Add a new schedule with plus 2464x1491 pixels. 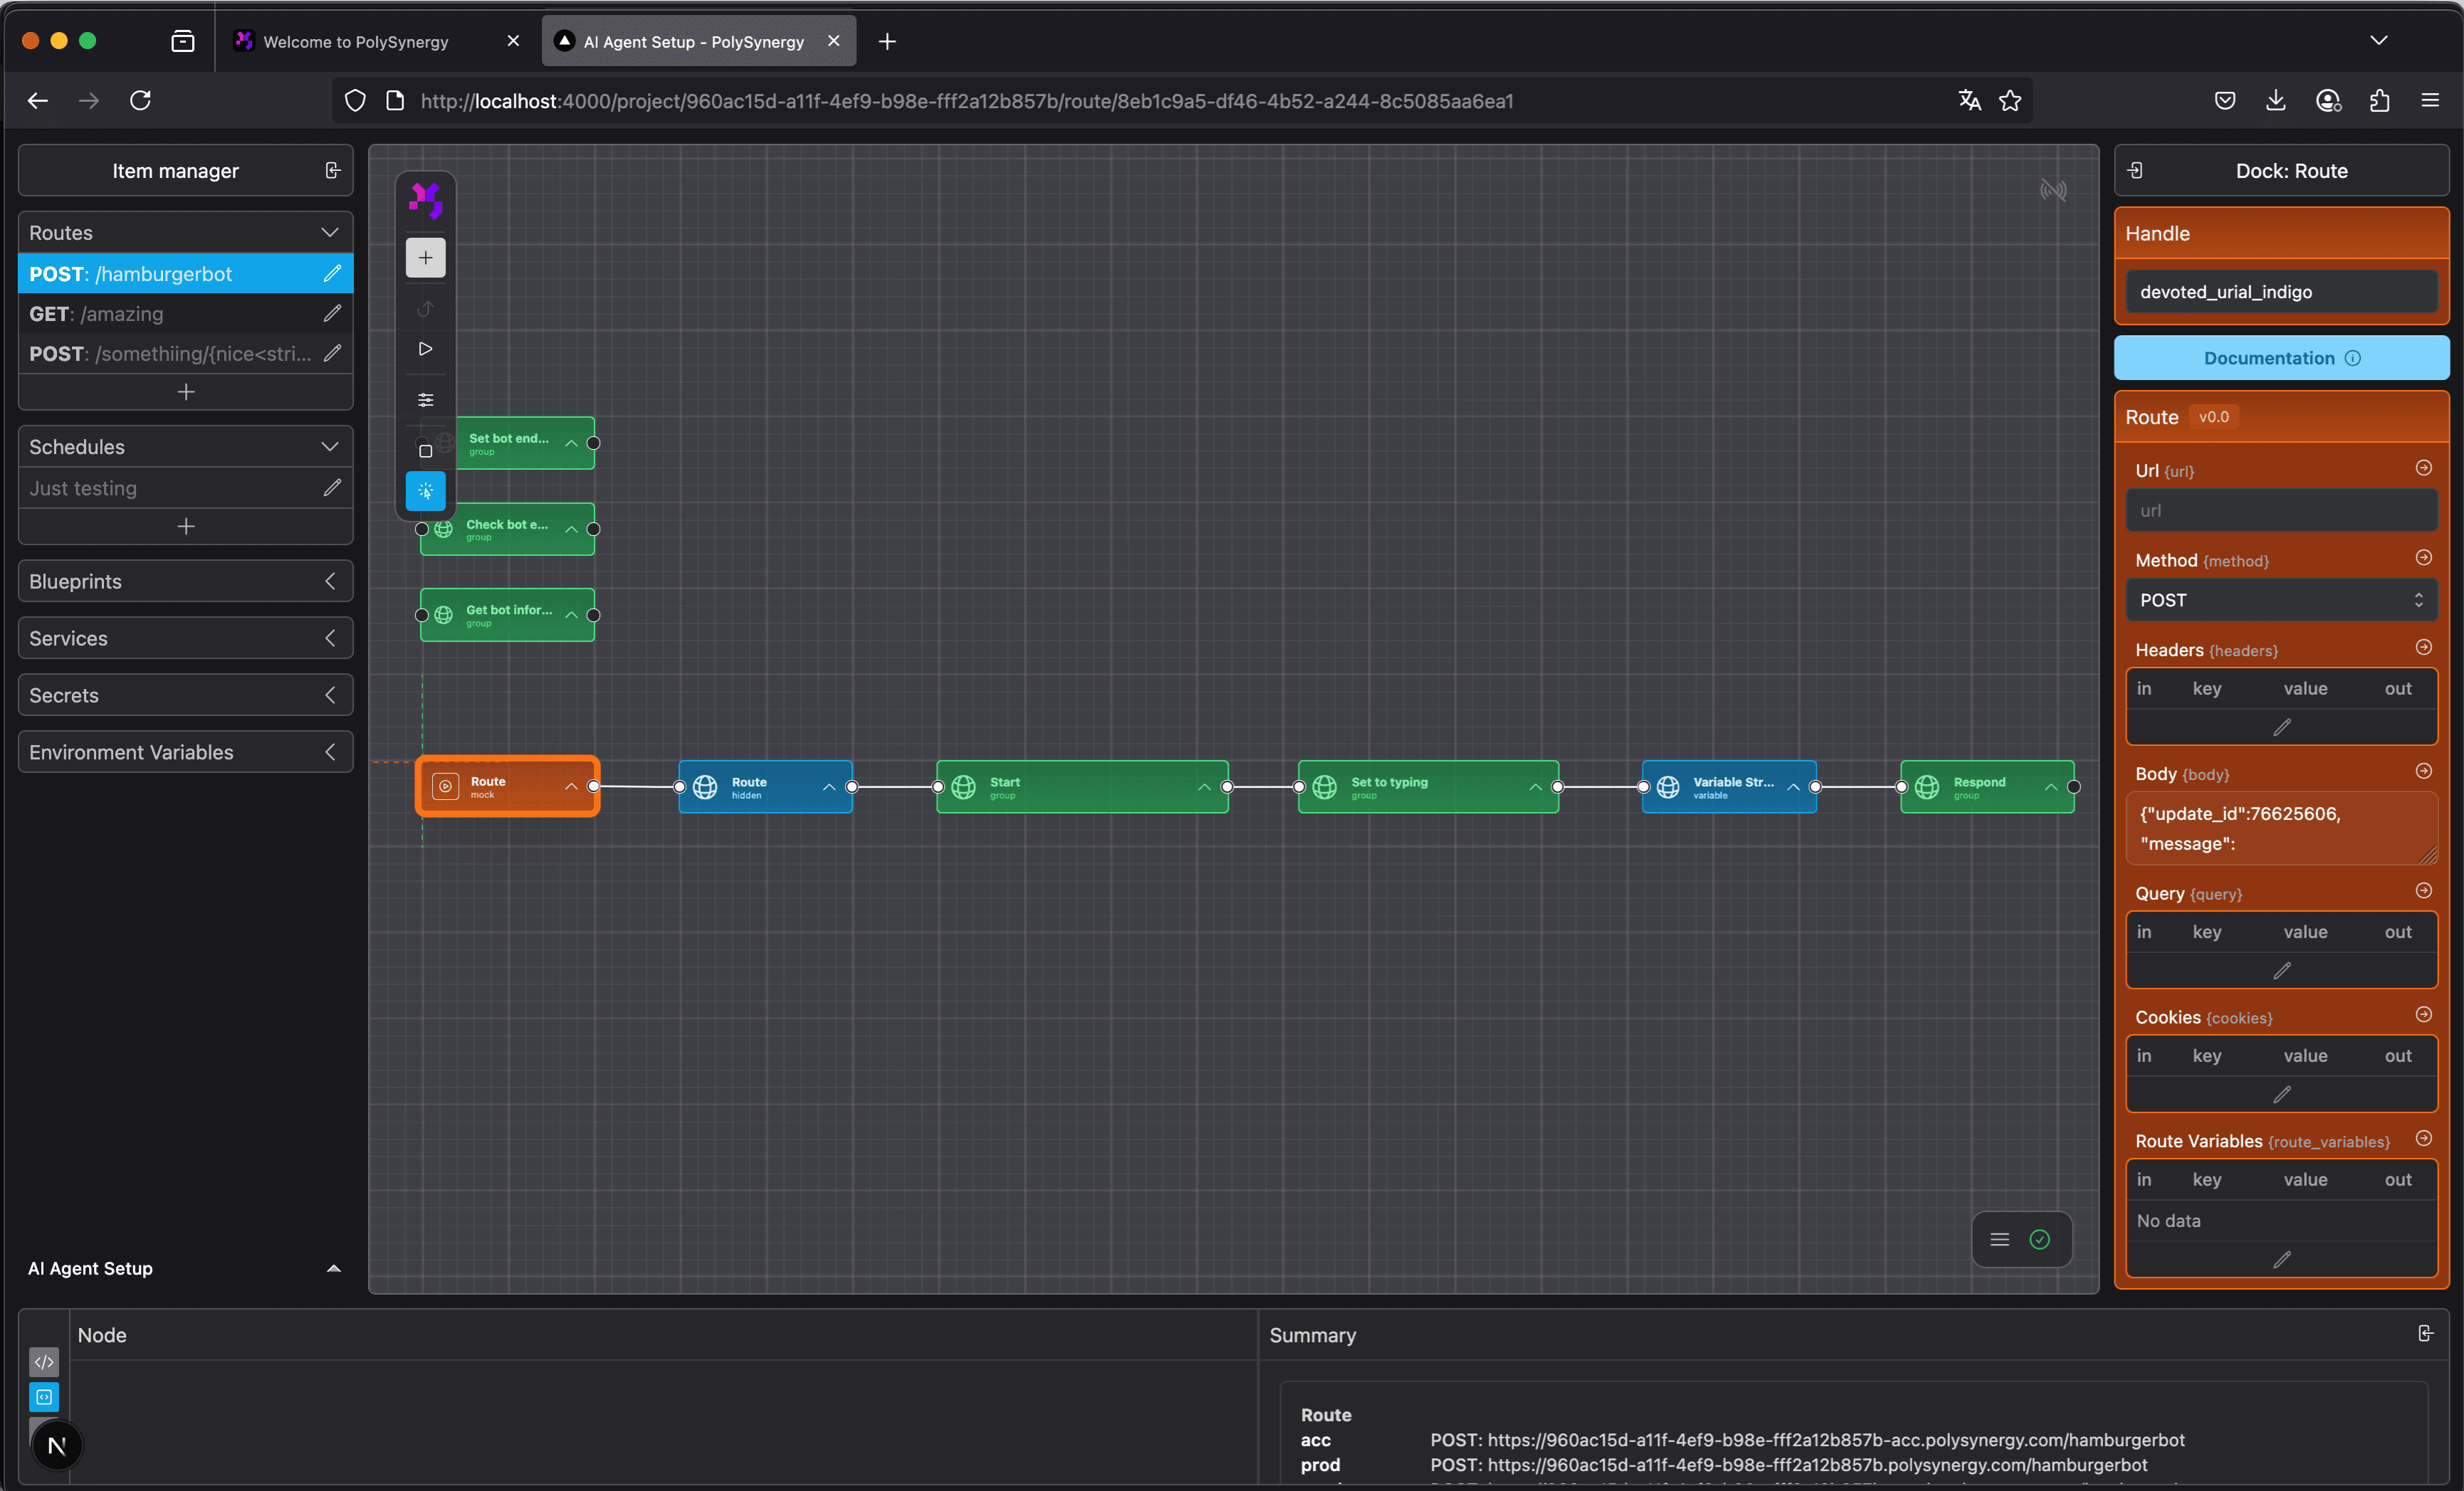tap(186, 526)
